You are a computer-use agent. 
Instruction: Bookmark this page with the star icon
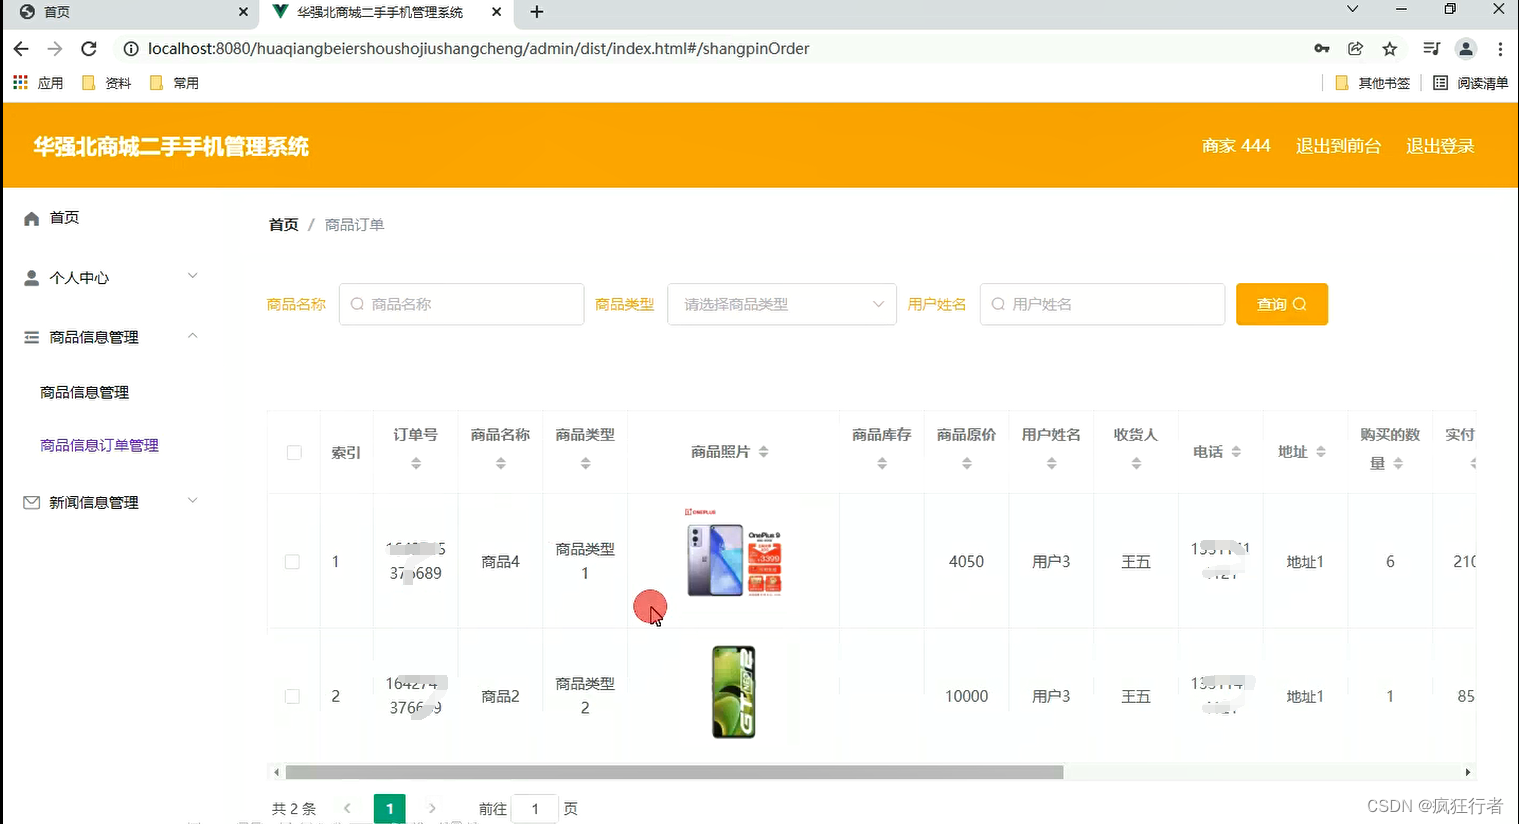[1390, 49]
